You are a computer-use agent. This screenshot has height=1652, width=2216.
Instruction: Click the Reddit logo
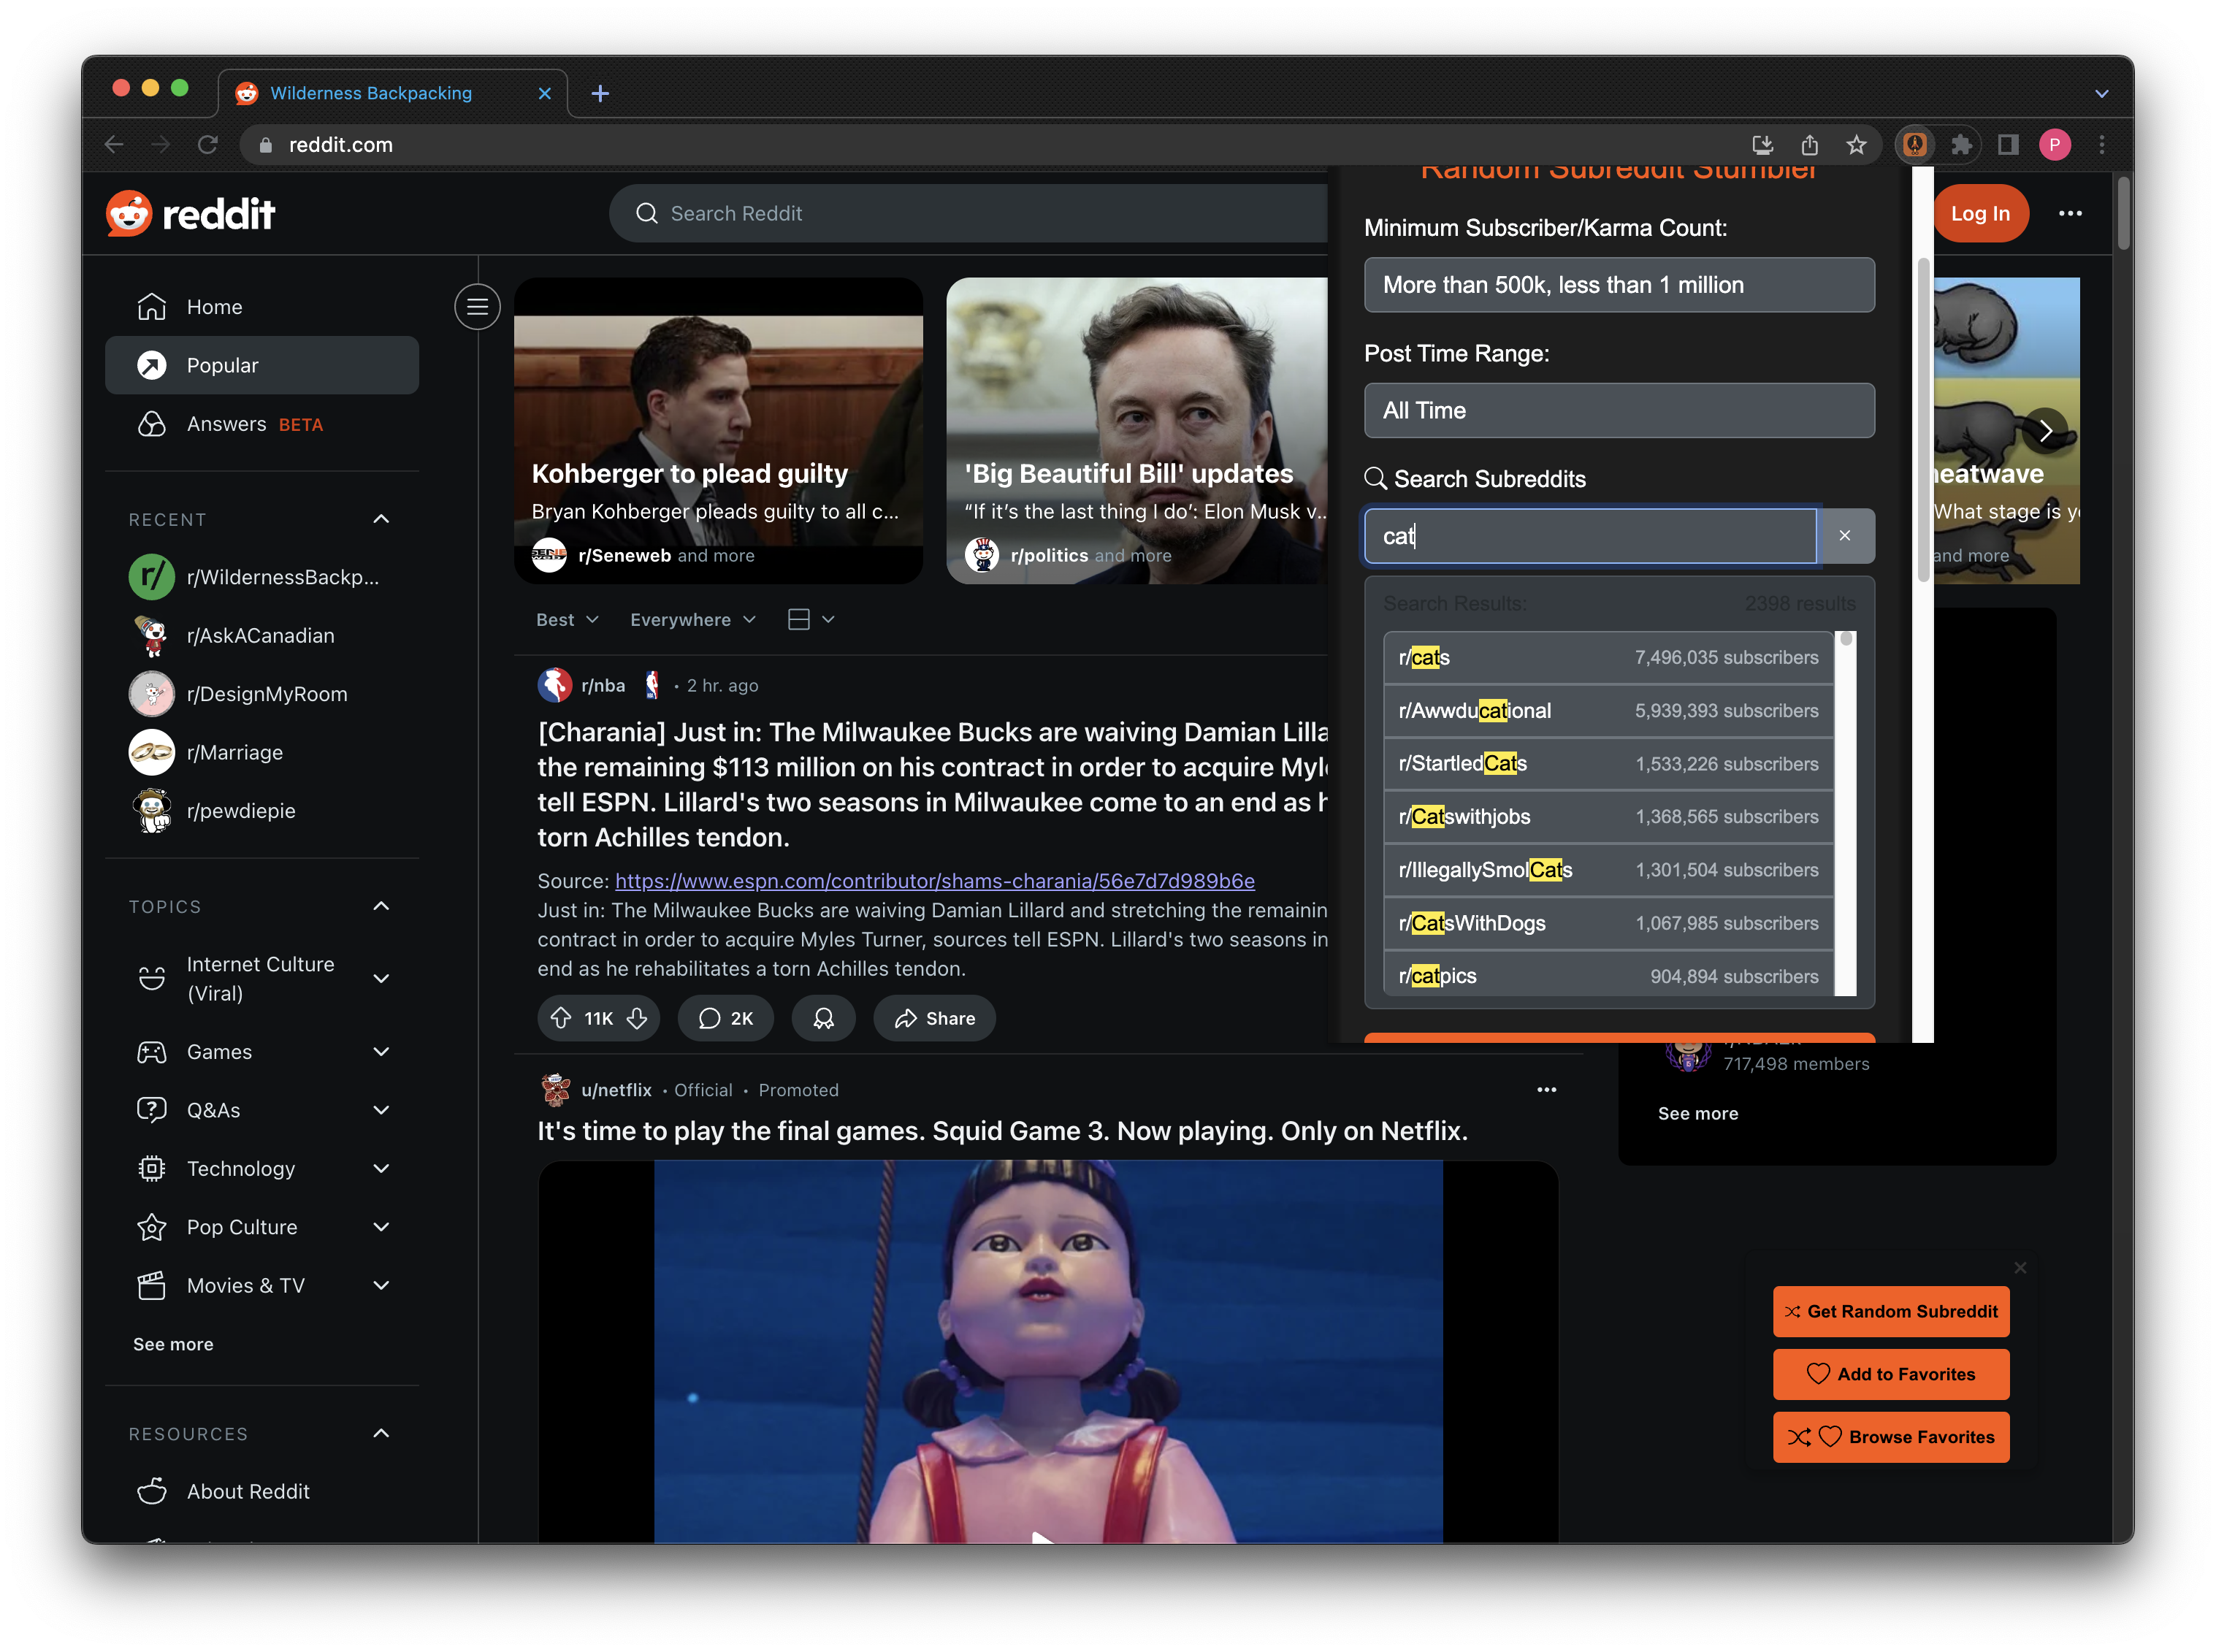pos(190,213)
